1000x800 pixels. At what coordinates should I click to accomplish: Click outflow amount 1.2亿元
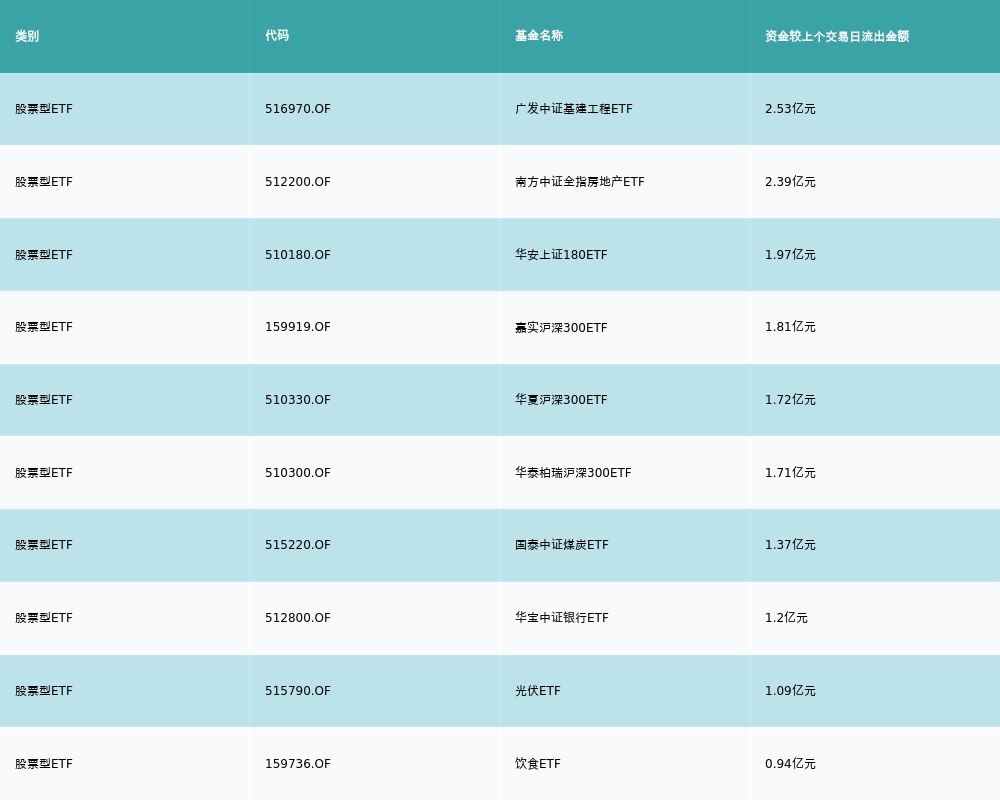786,618
